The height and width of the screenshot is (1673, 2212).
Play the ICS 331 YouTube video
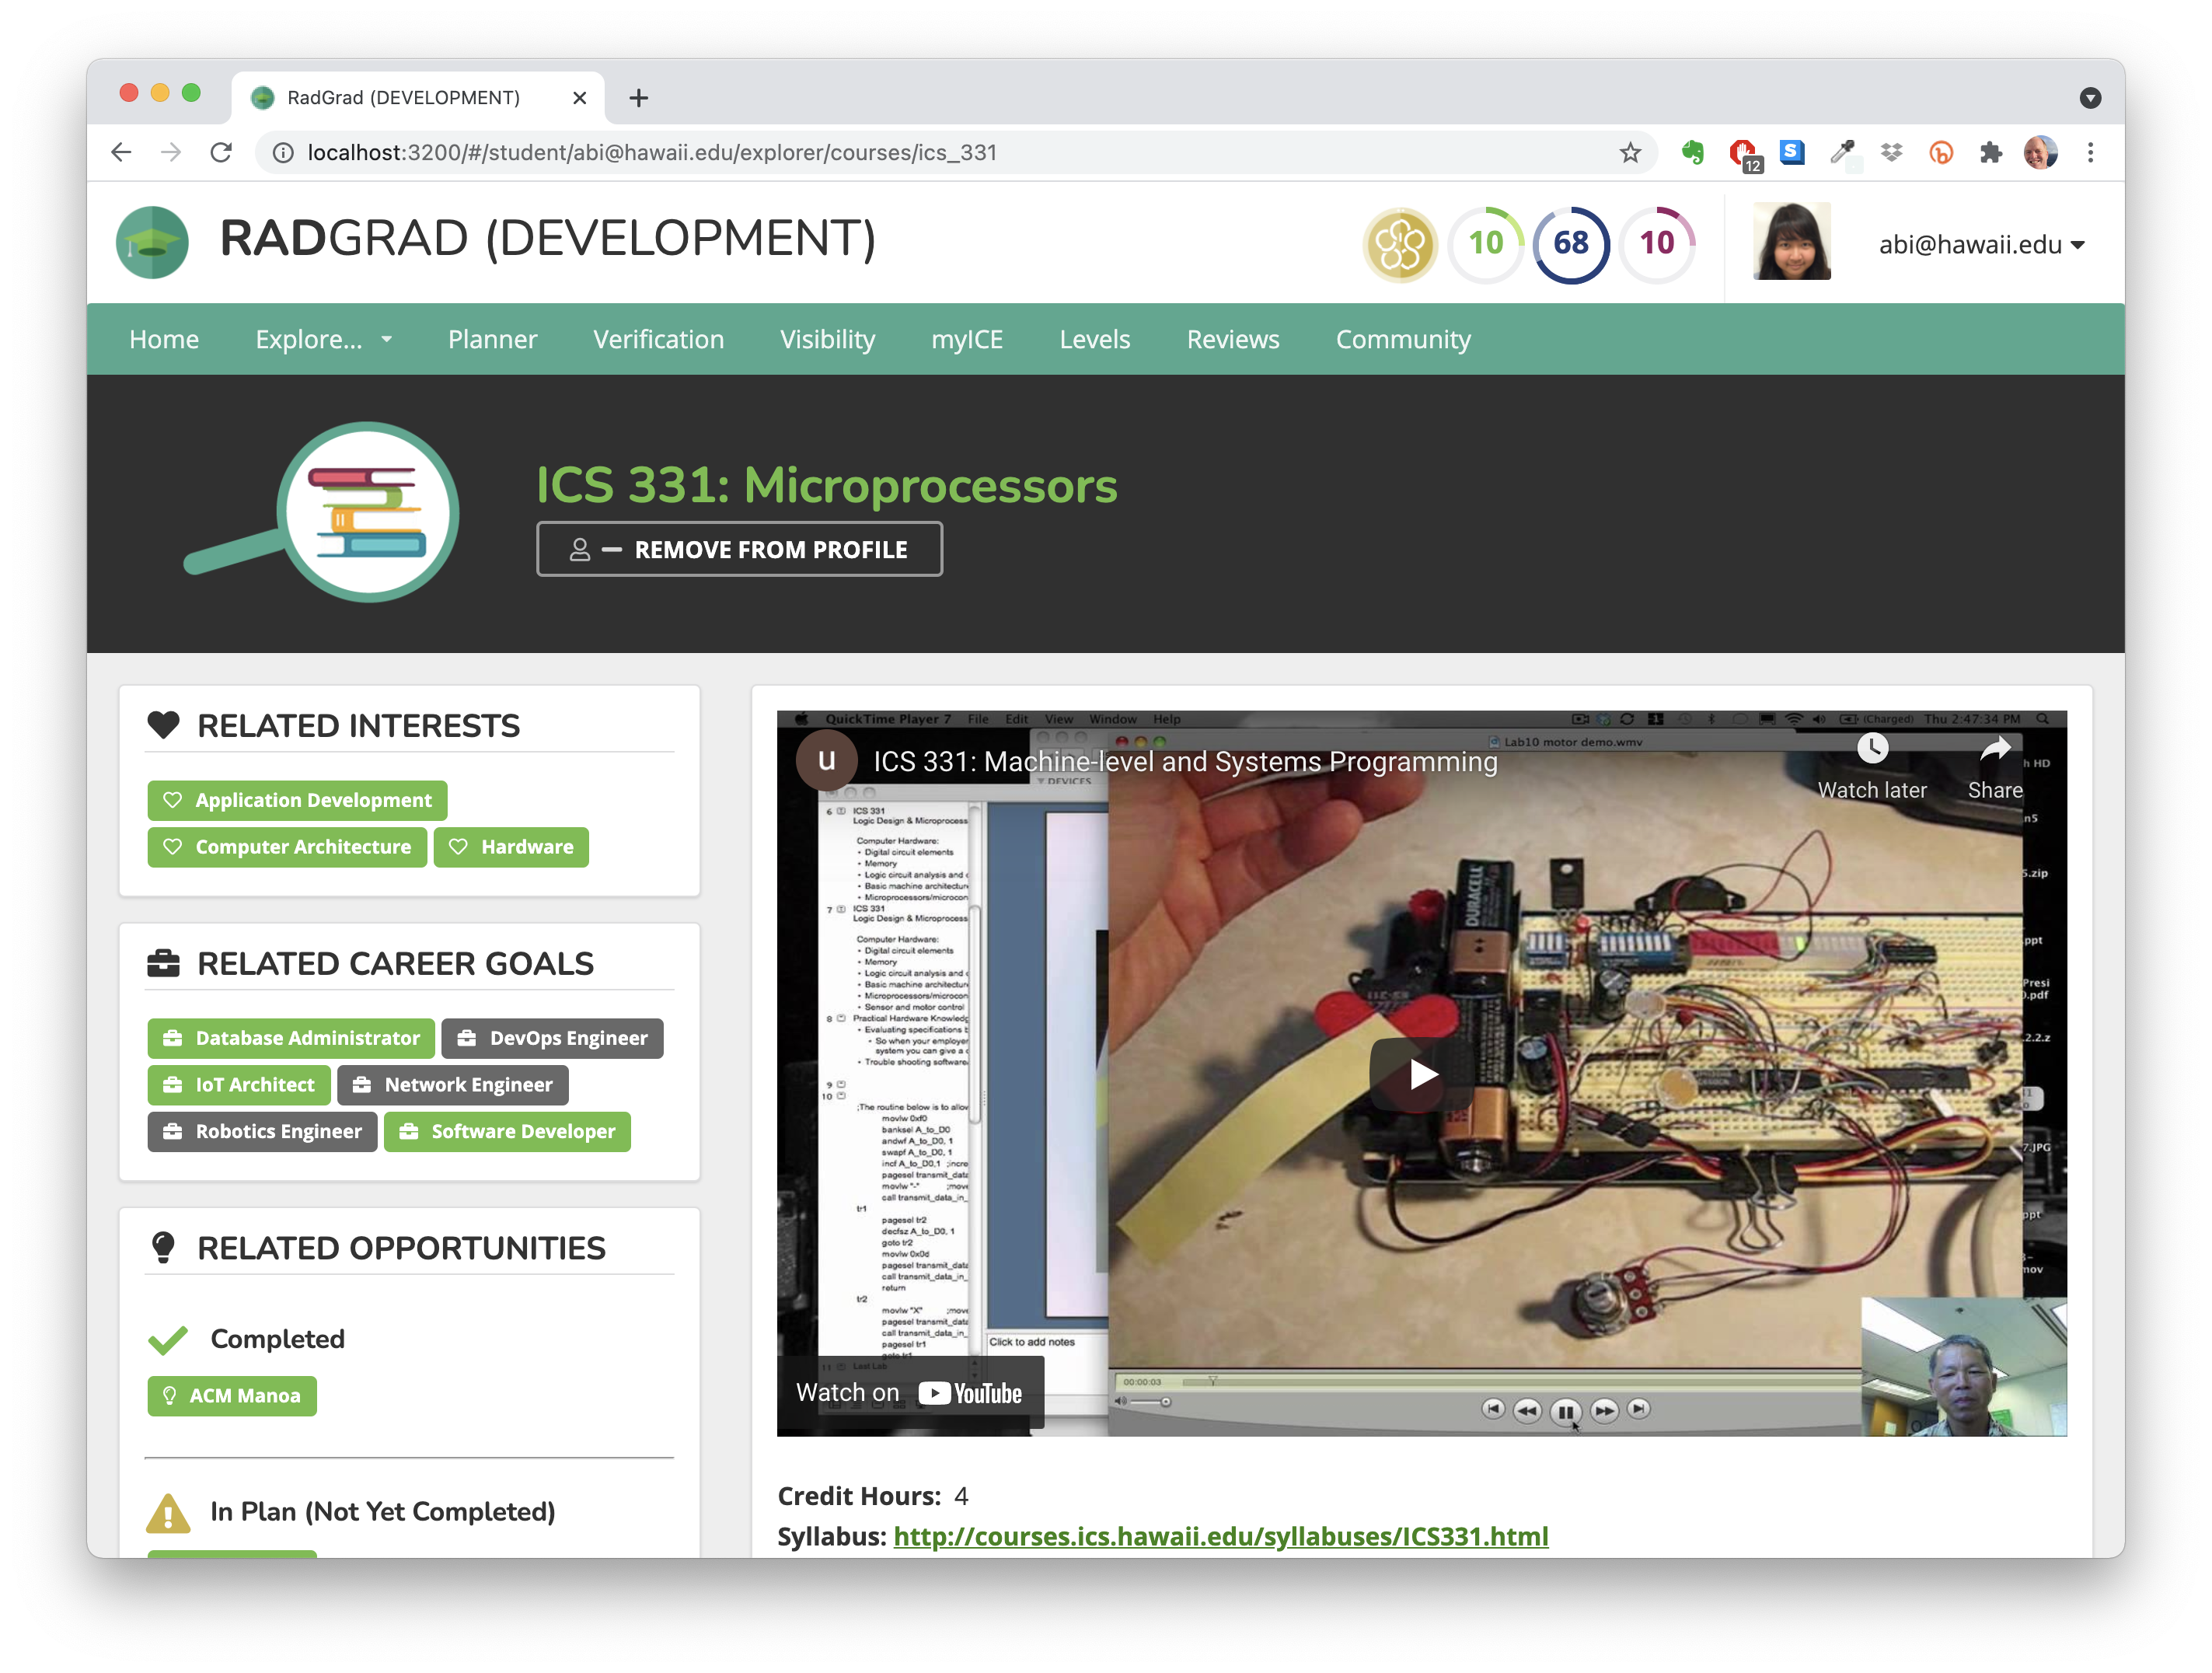1421,1074
